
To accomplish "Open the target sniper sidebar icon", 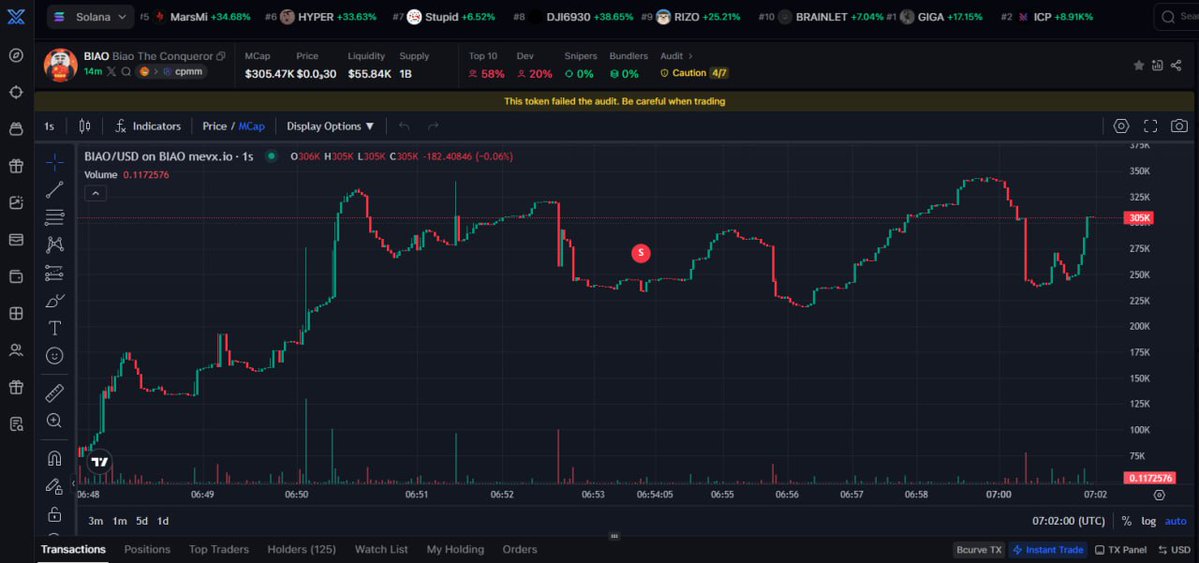I will (x=16, y=92).
